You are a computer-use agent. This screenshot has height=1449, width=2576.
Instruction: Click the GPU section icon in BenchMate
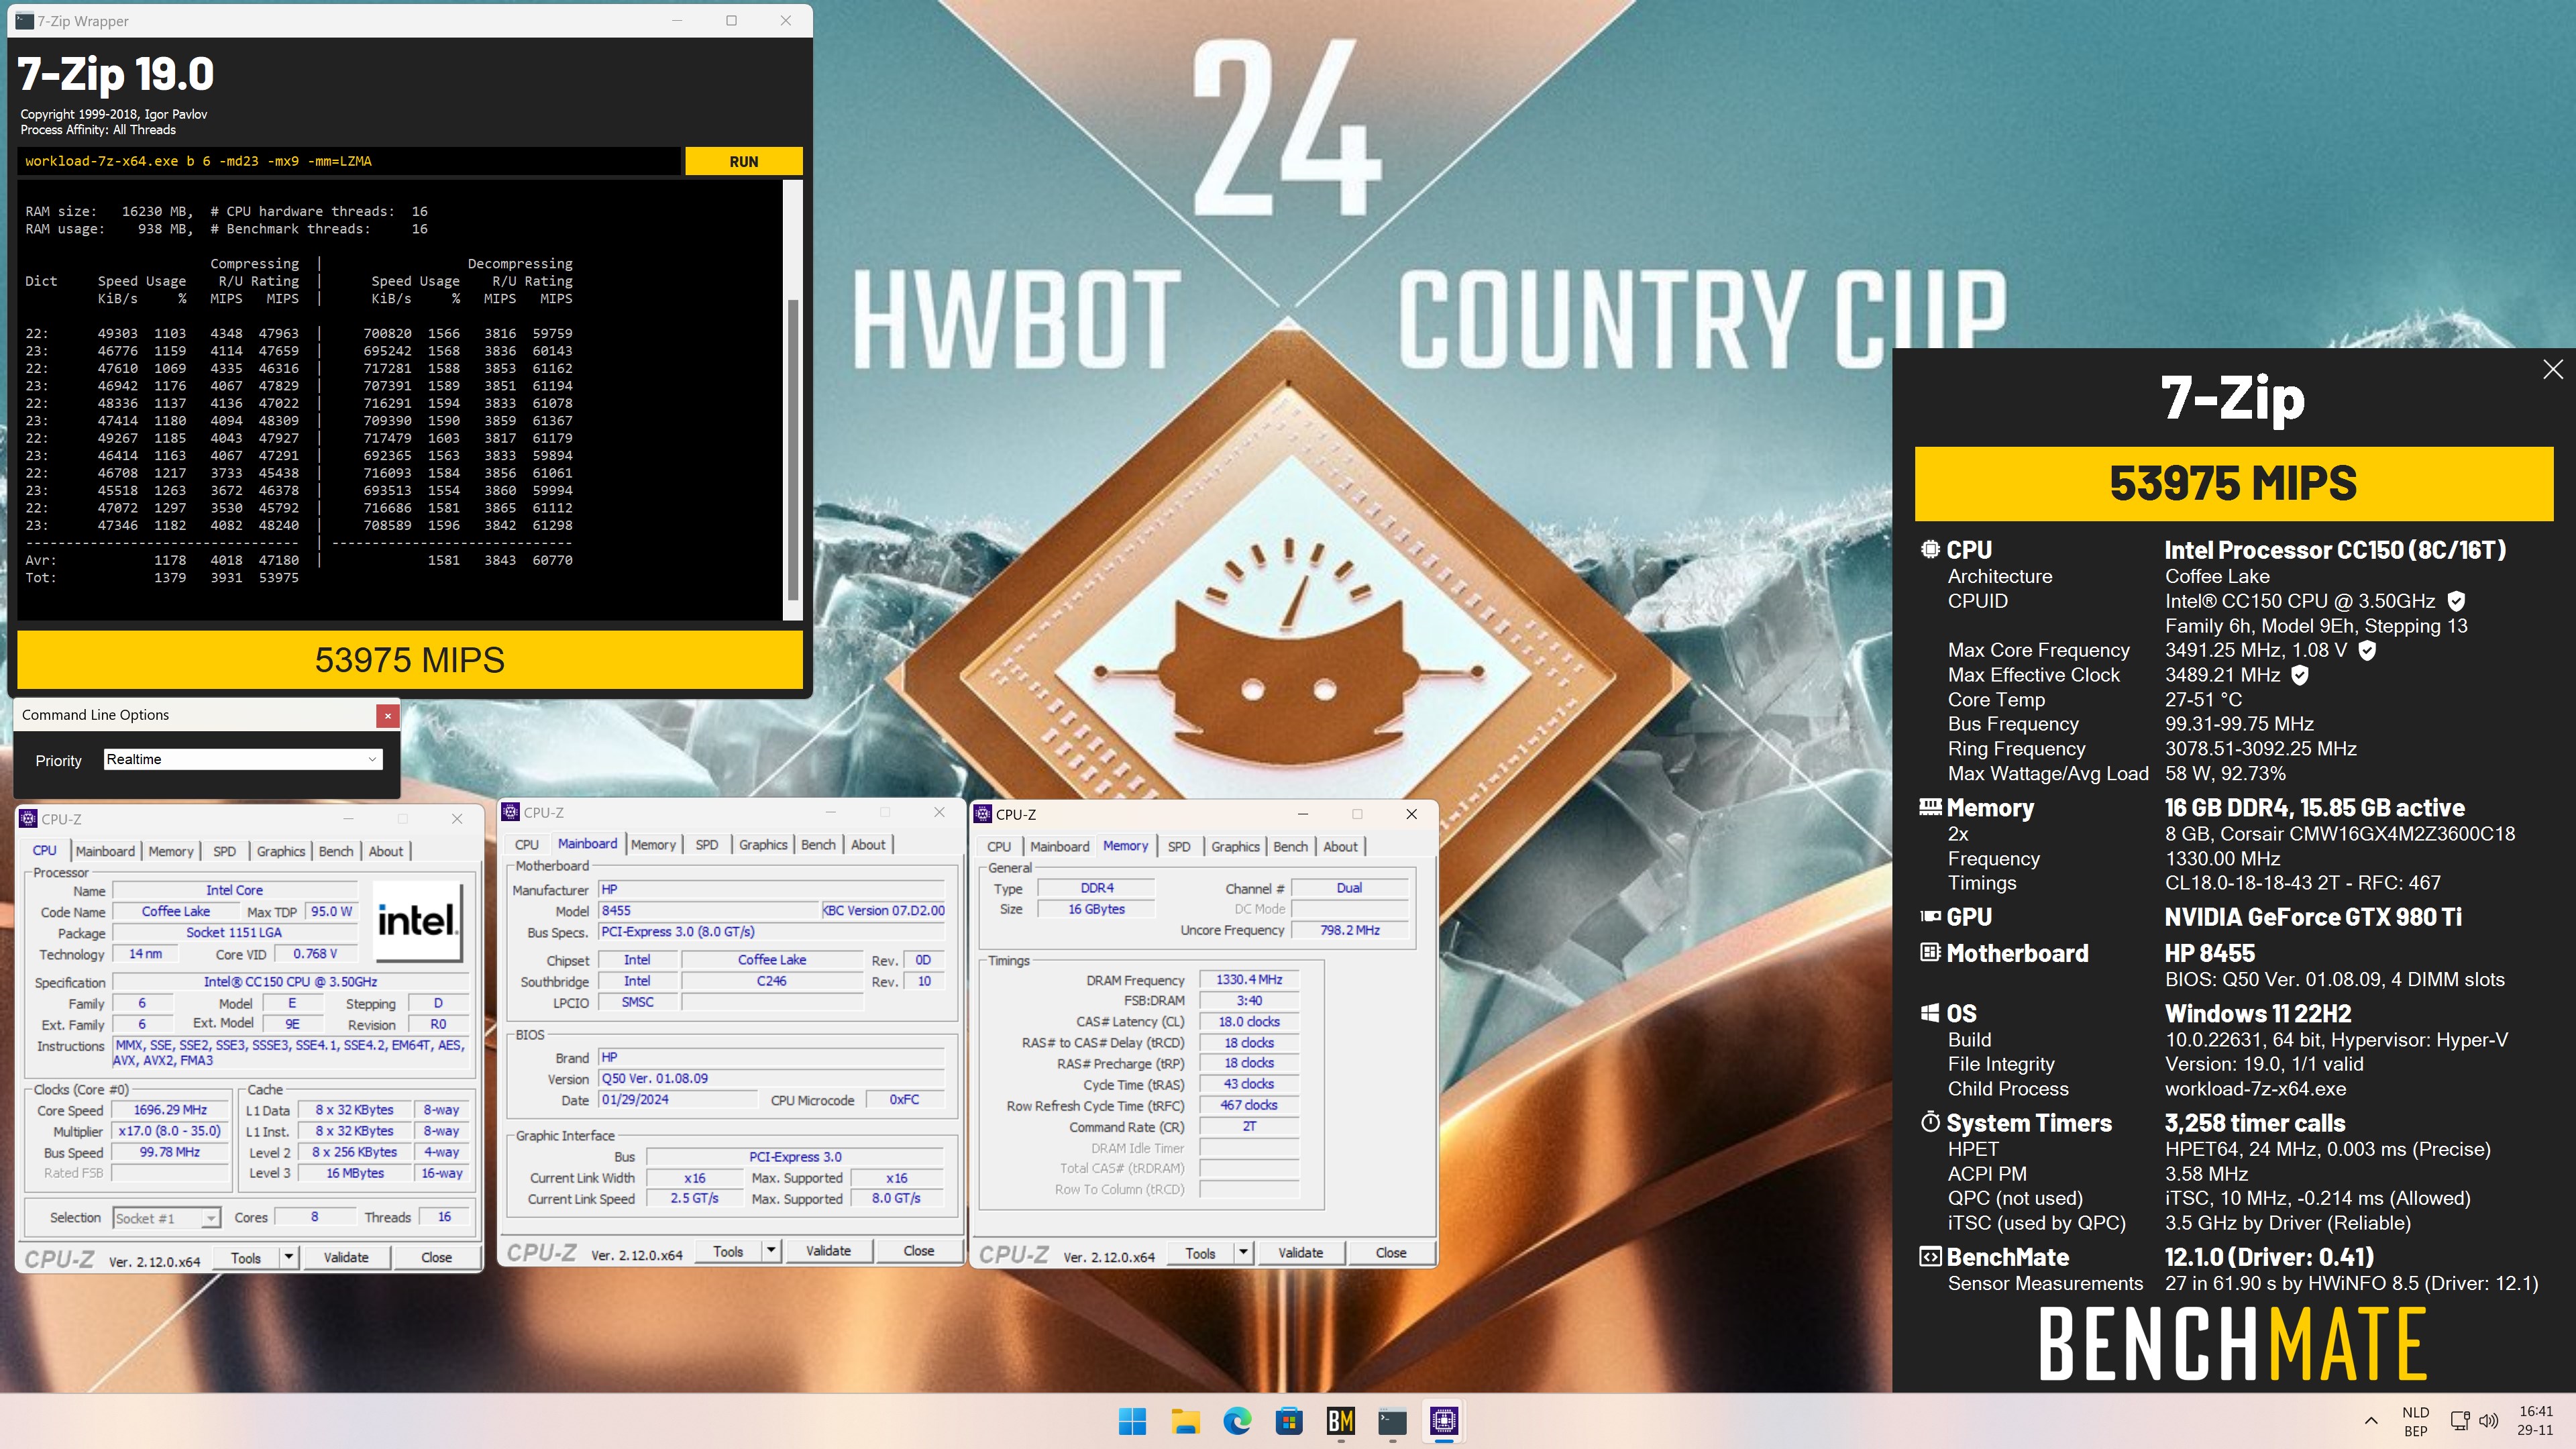click(x=1930, y=916)
